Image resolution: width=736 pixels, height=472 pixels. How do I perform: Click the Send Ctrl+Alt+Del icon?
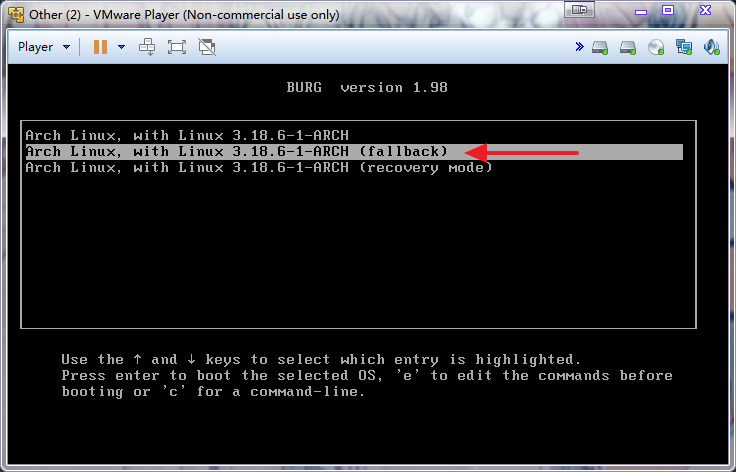click(x=147, y=47)
